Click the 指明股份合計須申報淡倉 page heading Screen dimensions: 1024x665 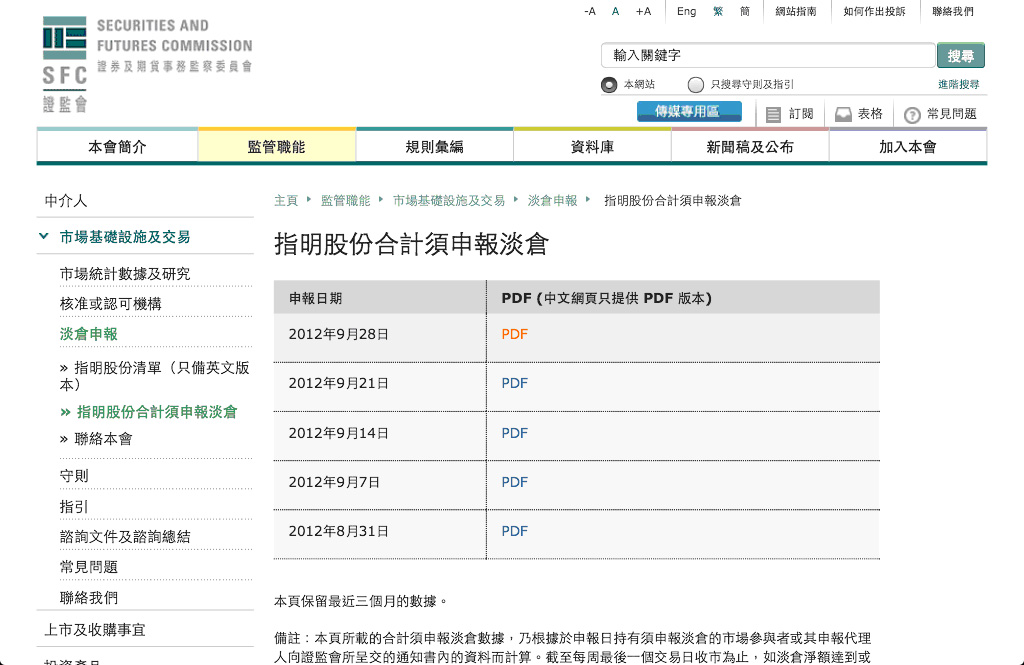(x=411, y=244)
